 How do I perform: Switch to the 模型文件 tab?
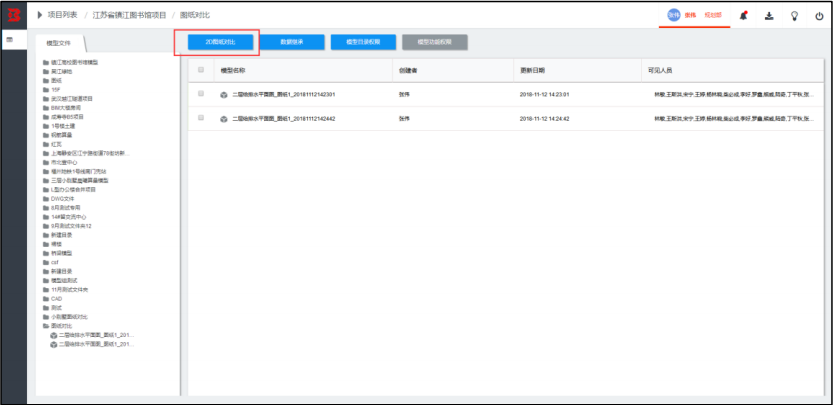point(60,44)
